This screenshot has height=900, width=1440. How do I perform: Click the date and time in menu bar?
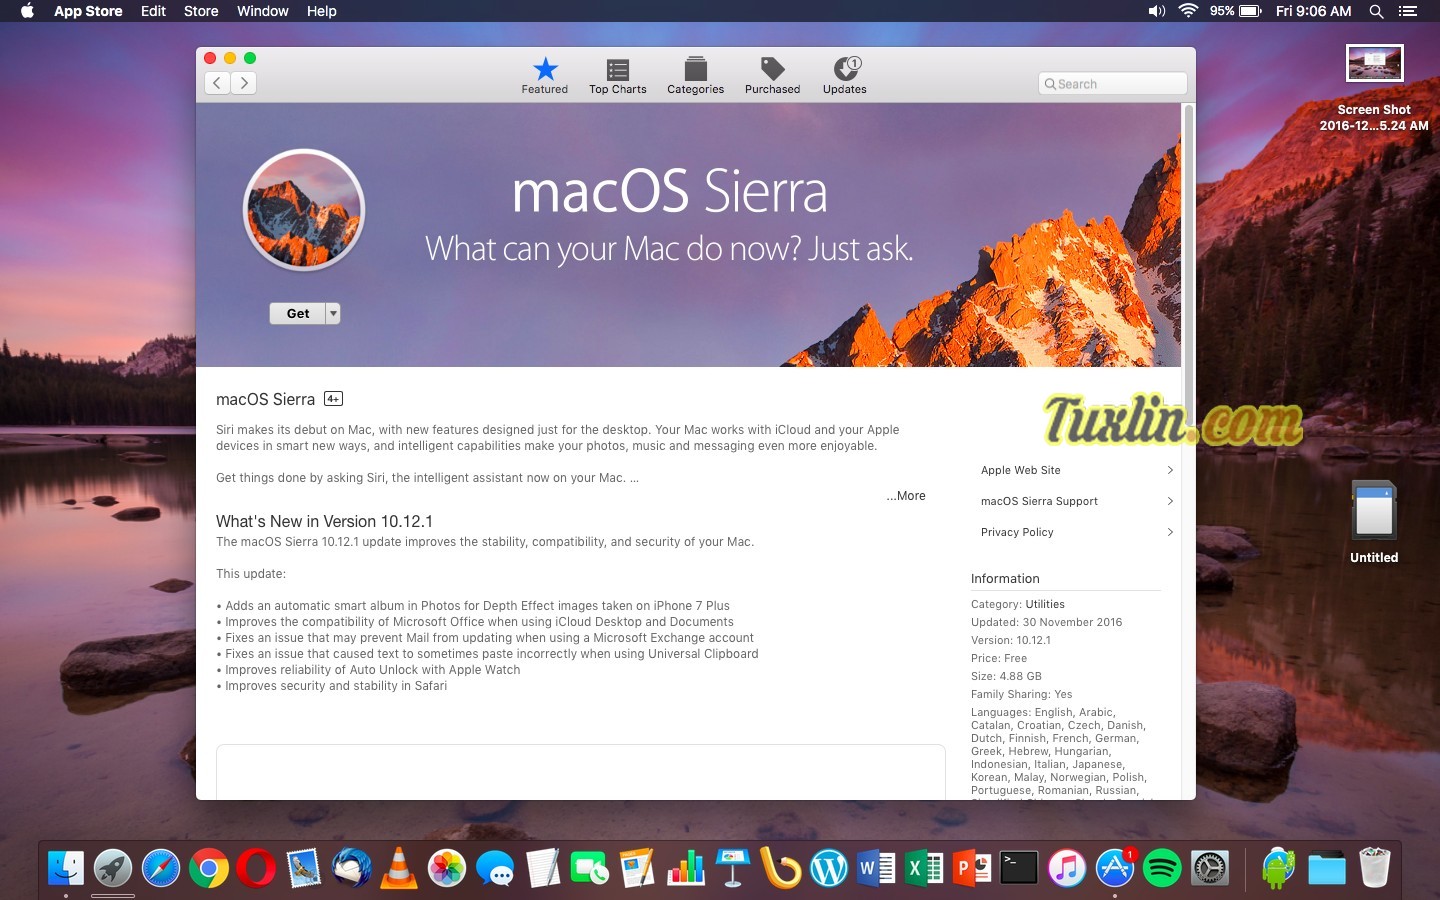(1313, 11)
